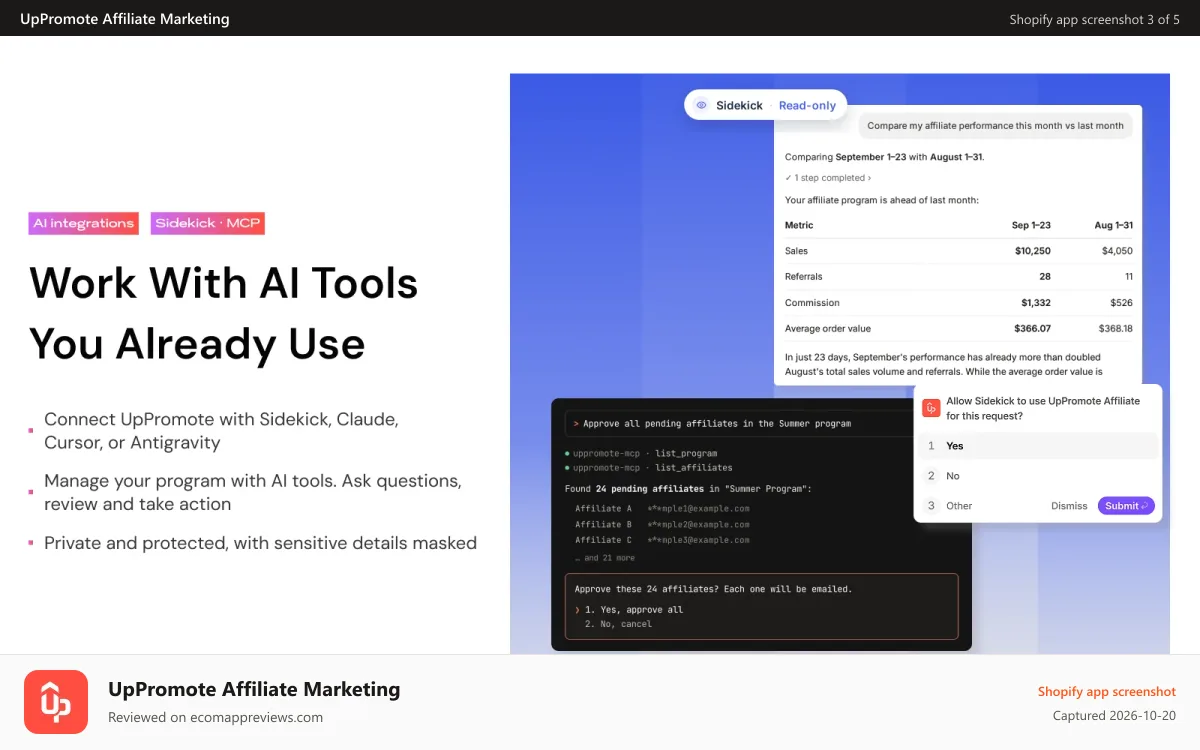This screenshot has width=1200, height=750.
Task: Click 'Reviewed on ecomappreviews.com'
Action: coord(215,717)
